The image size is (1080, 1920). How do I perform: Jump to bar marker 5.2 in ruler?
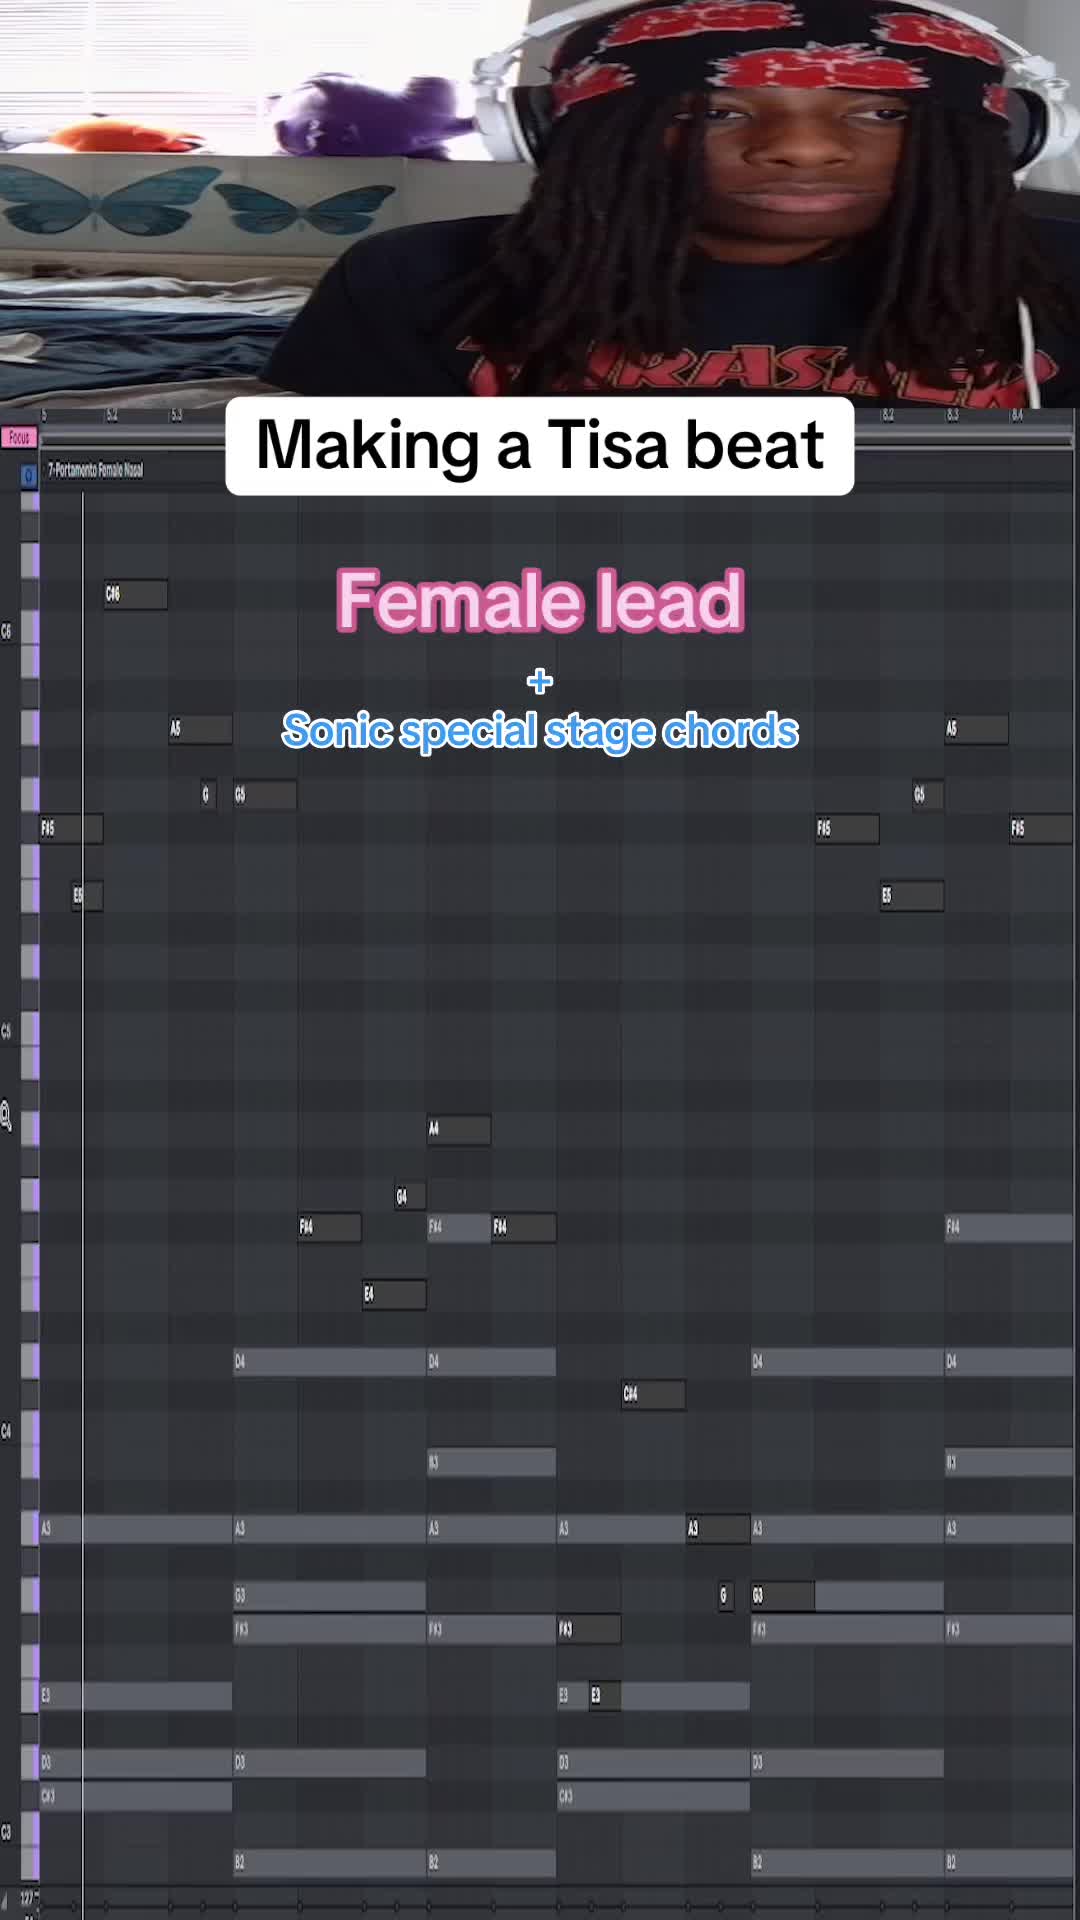[112, 415]
